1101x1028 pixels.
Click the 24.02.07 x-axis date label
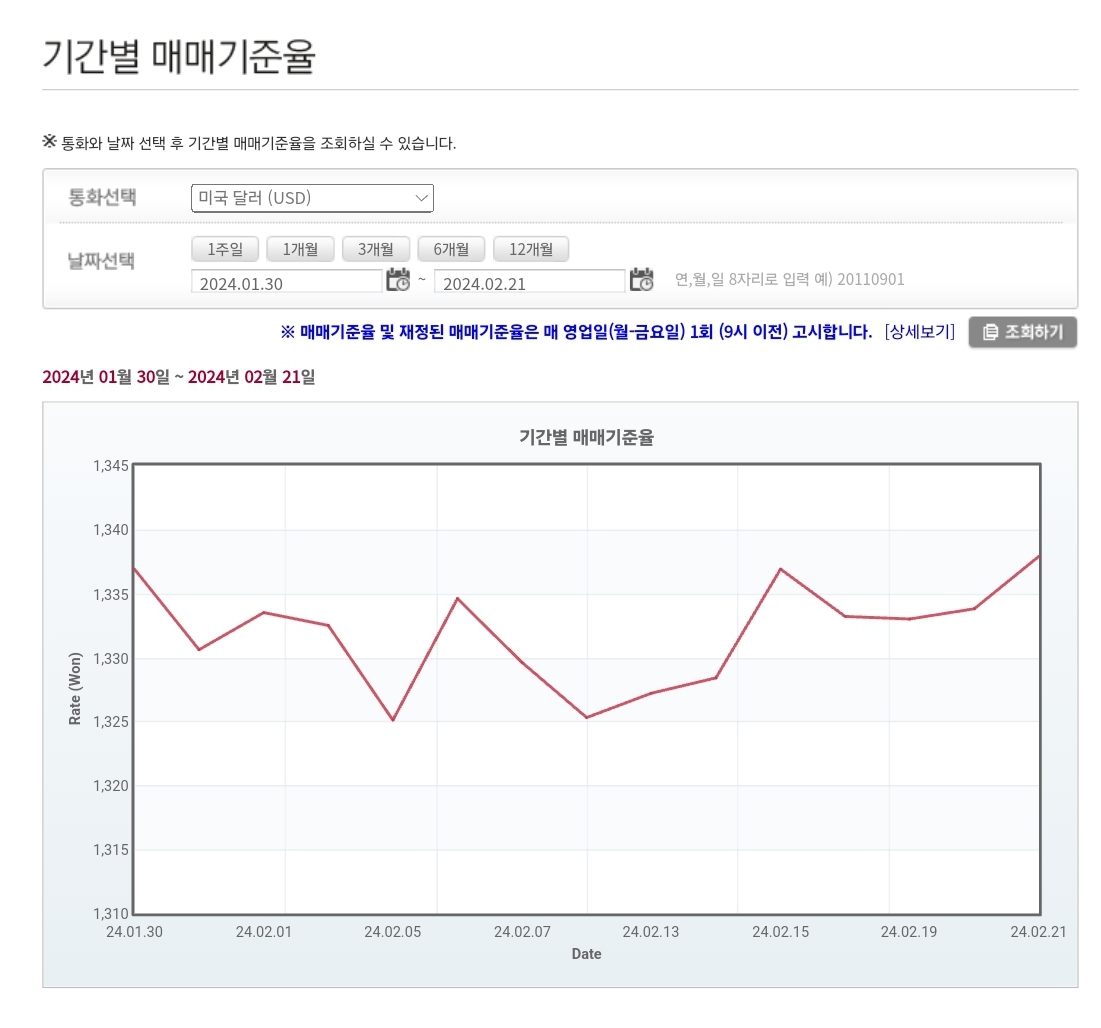522,932
